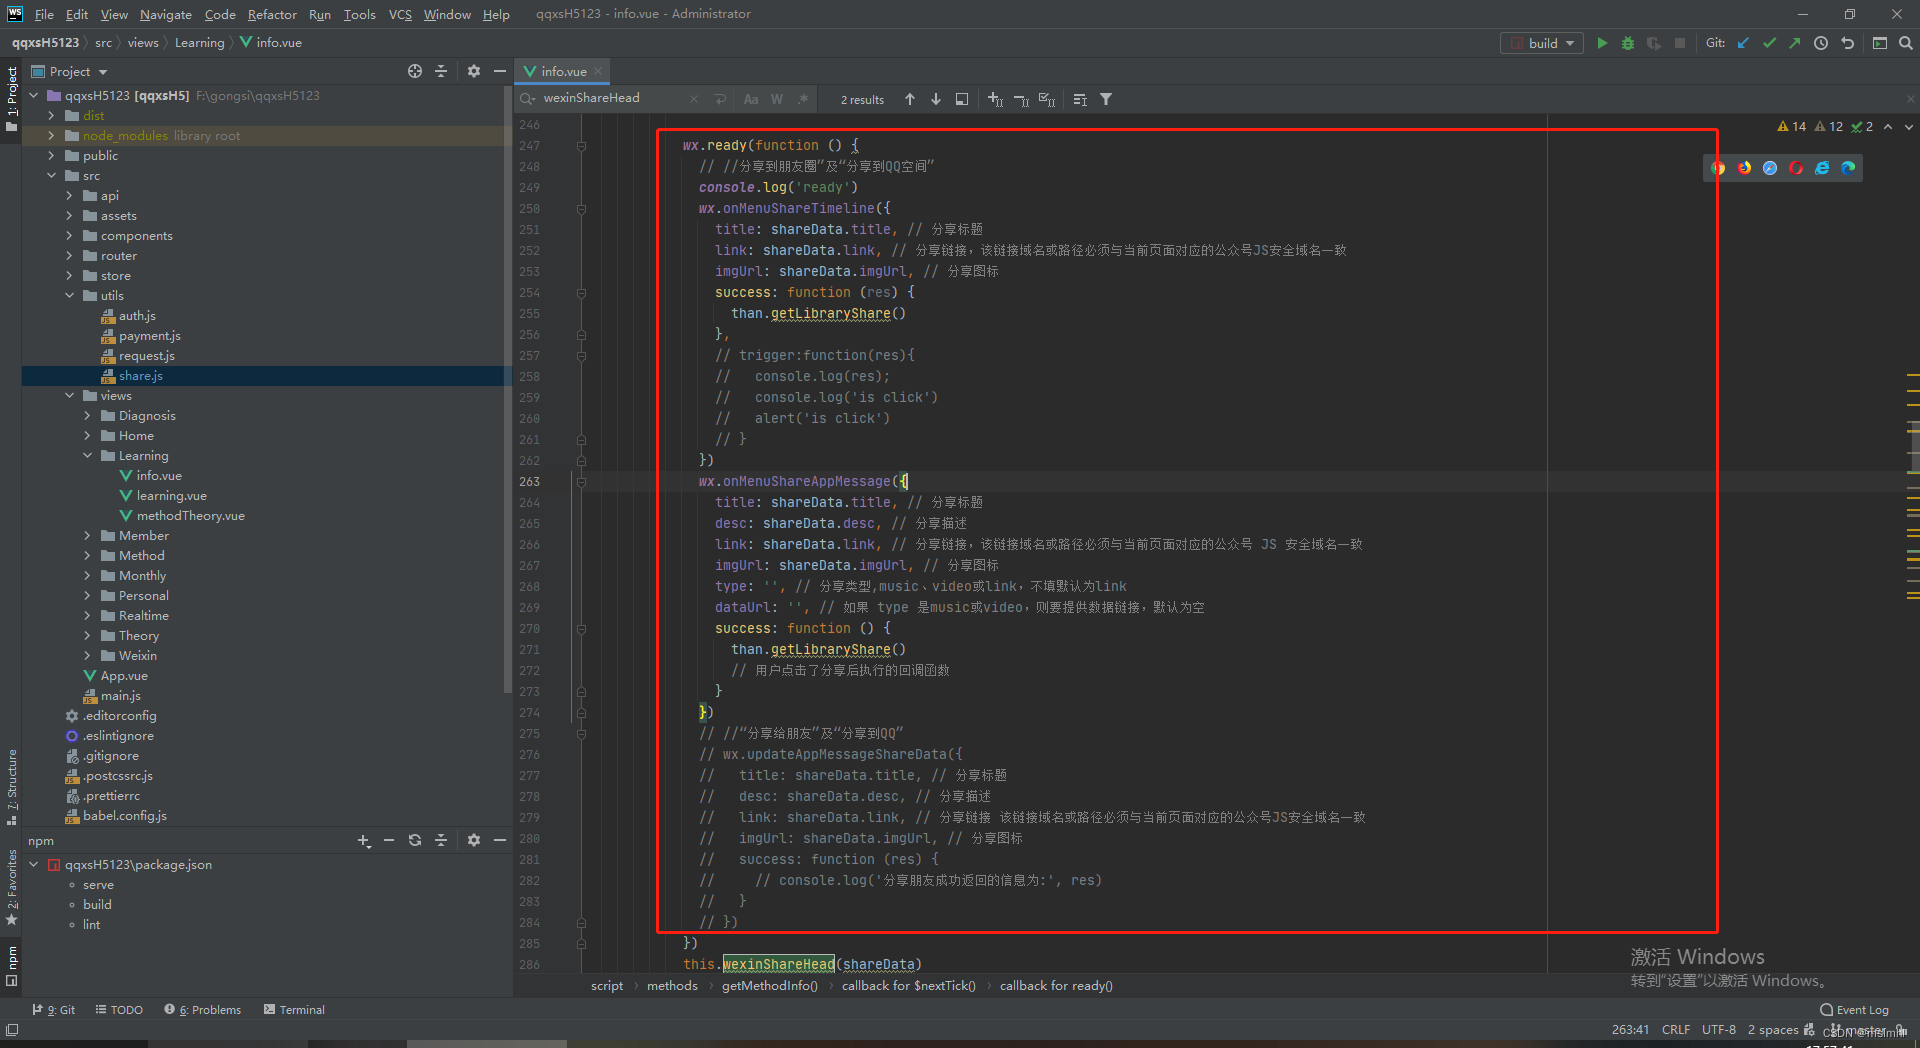Expand the dist folder
The width and height of the screenshot is (1920, 1048).
[x=52, y=116]
